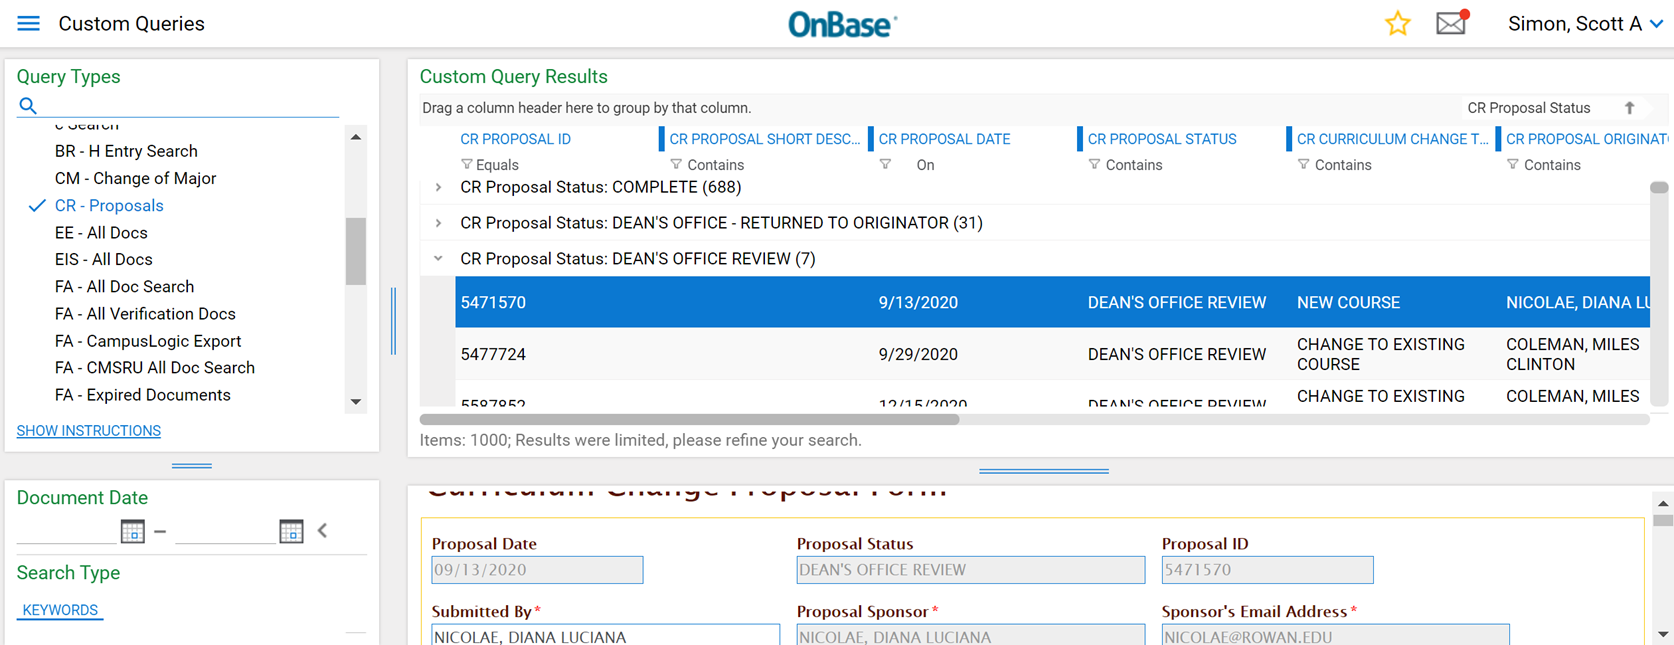Select the FA - CMSRU All Doc Search query

click(155, 367)
